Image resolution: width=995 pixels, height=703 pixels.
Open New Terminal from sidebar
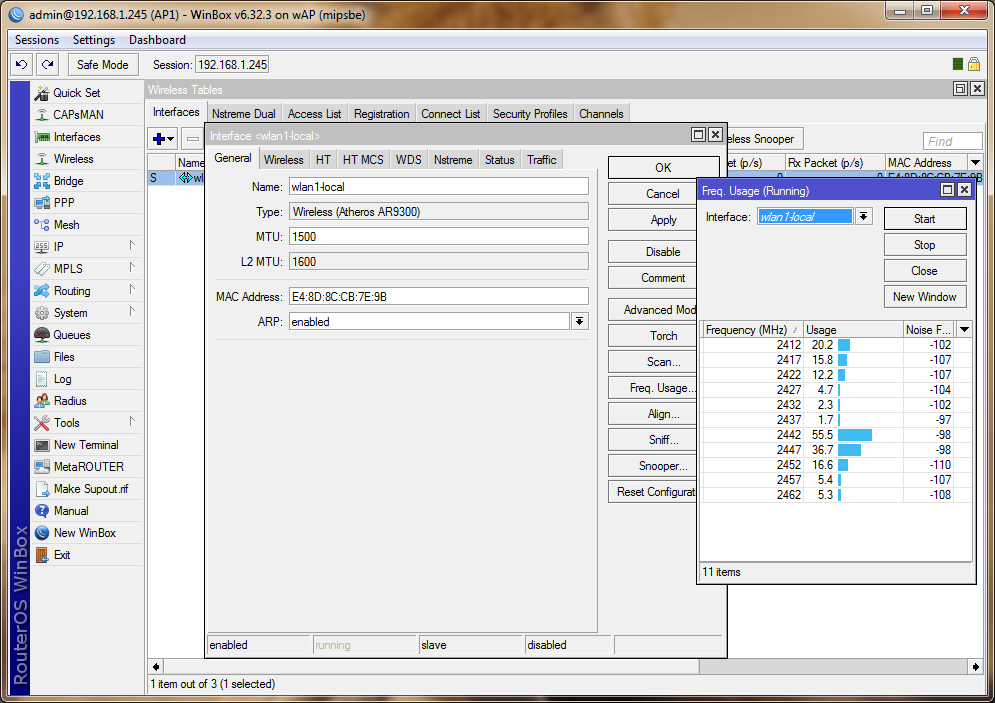point(85,445)
